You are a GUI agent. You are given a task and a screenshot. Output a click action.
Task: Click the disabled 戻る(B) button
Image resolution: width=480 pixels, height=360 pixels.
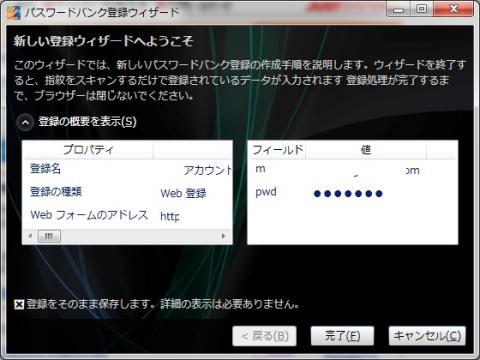pyautogui.click(x=264, y=336)
